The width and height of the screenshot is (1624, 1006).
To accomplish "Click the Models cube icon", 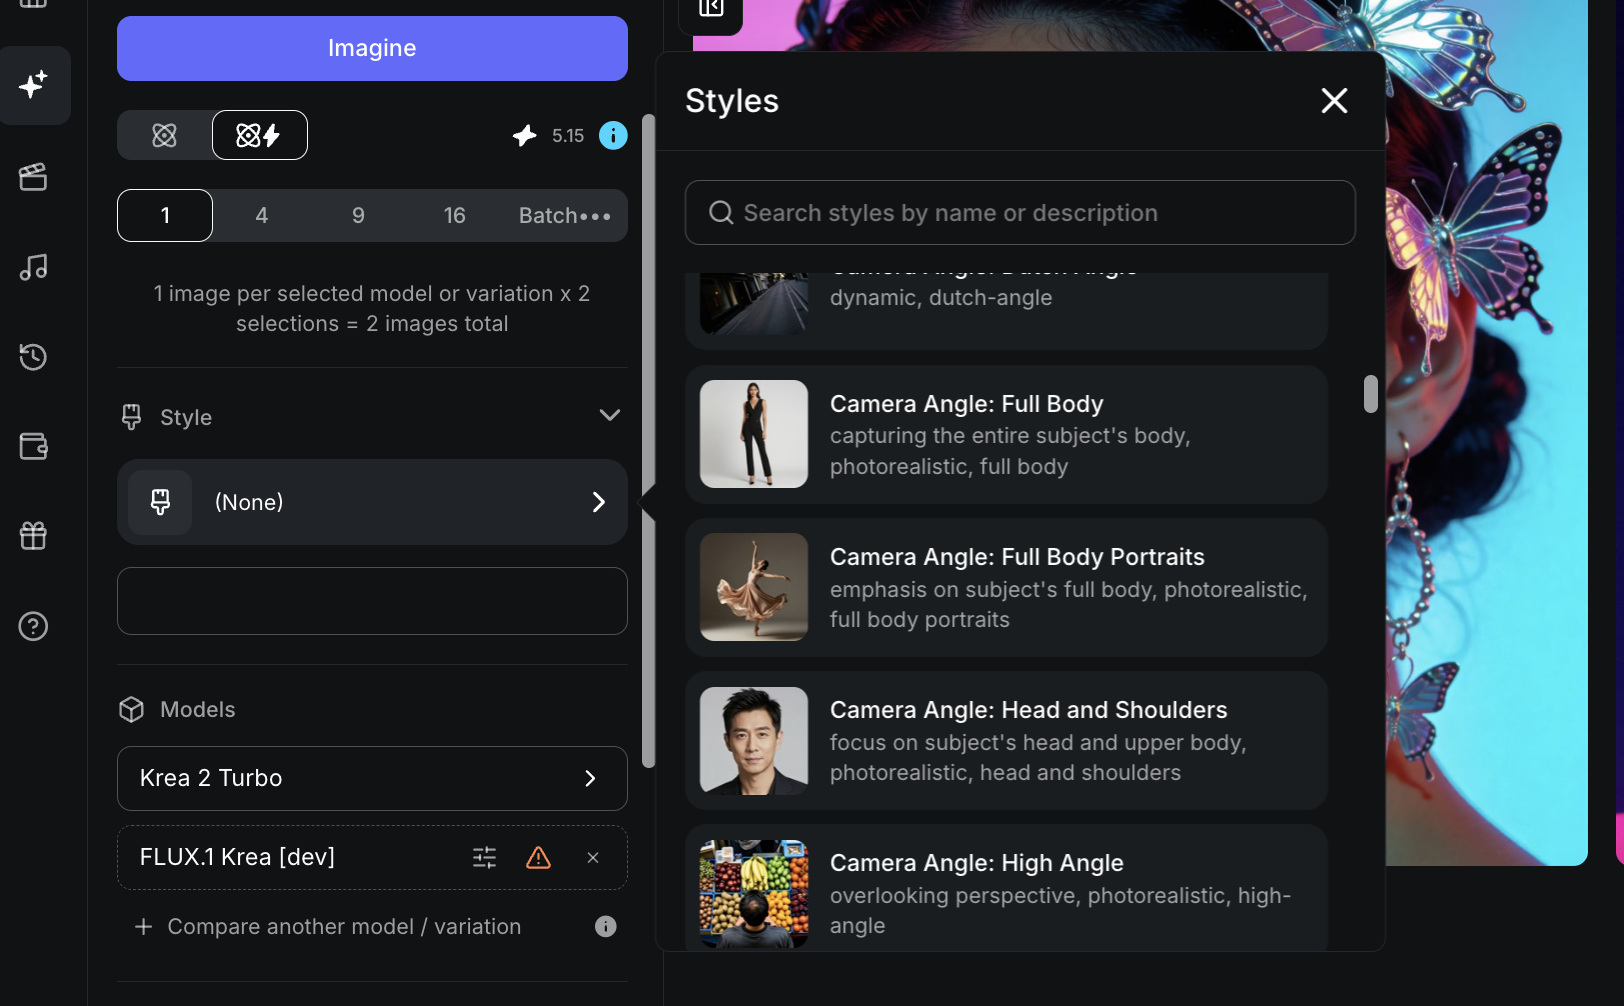I will 131,709.
